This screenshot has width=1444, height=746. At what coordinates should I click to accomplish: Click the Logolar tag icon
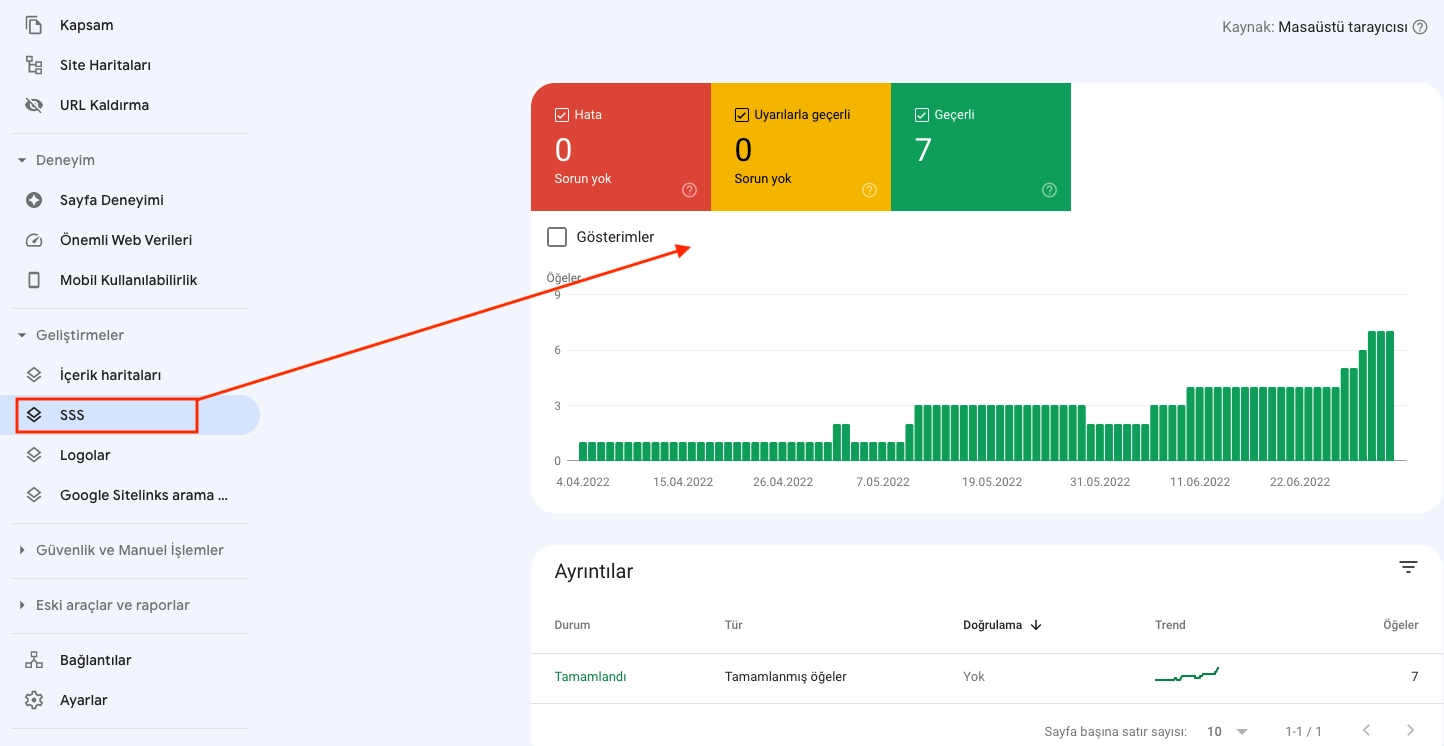pyautogui.click(x=33, y=454)
